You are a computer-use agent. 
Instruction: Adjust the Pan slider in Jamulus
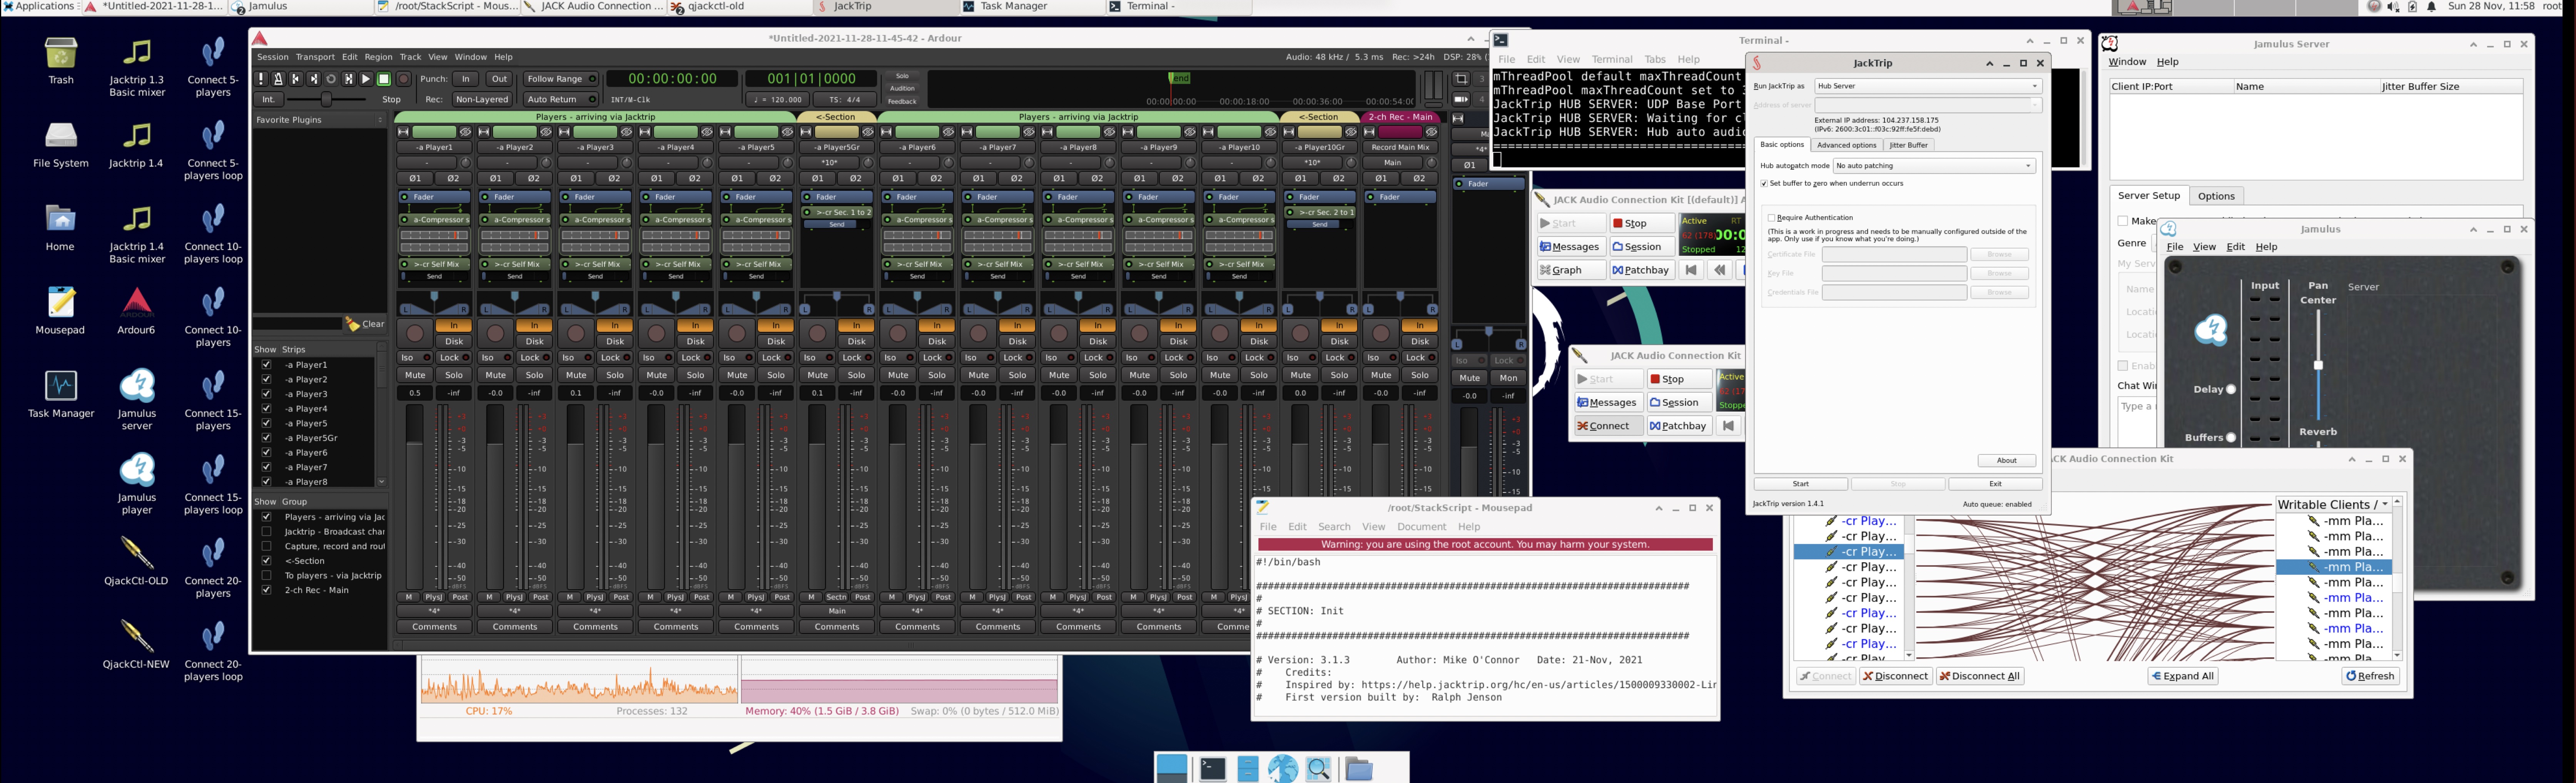(2318, 365)
